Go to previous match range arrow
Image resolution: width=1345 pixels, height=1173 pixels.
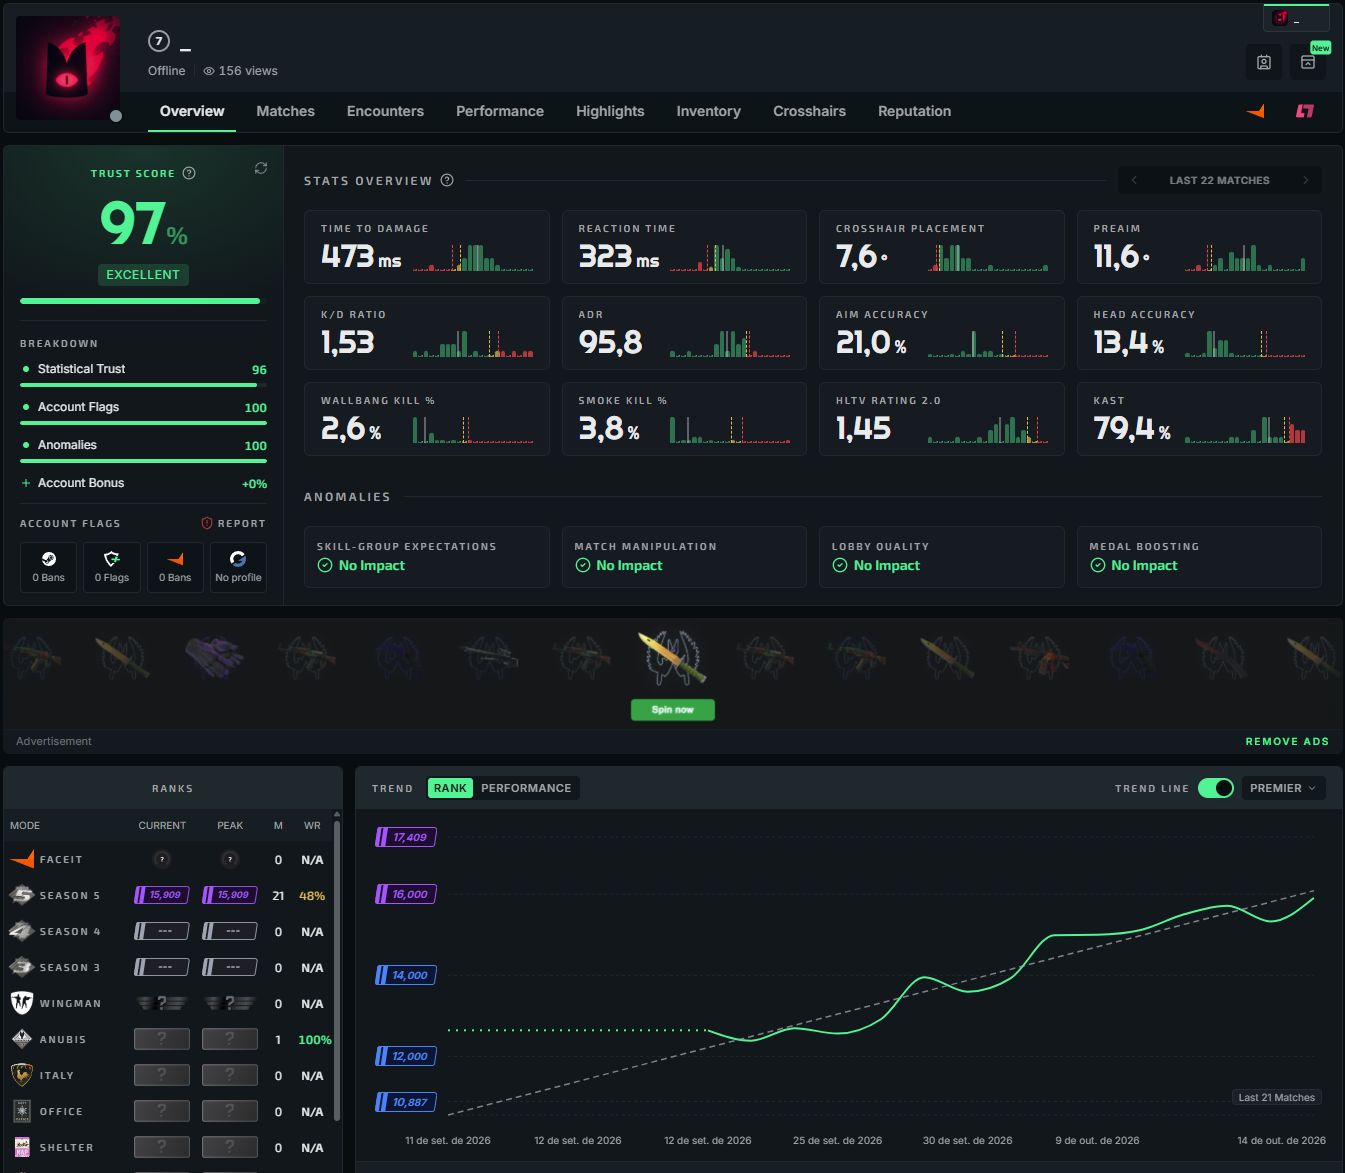point(1134,180)
